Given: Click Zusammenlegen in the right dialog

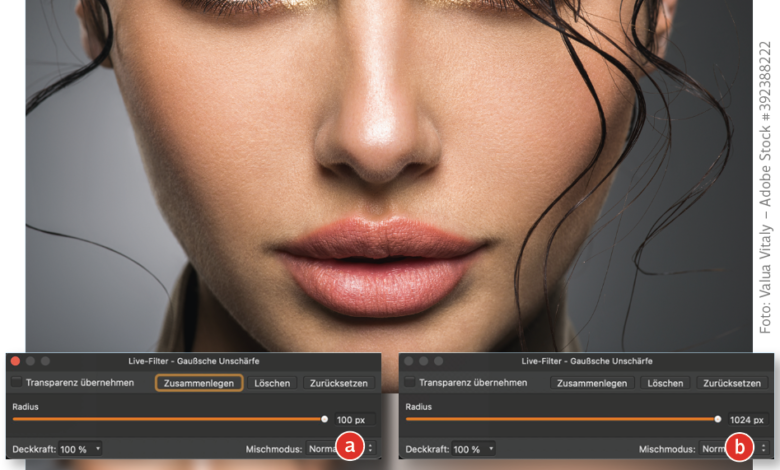Looking at the screenshot, I should pyautogui.click(x=592, y=383).
